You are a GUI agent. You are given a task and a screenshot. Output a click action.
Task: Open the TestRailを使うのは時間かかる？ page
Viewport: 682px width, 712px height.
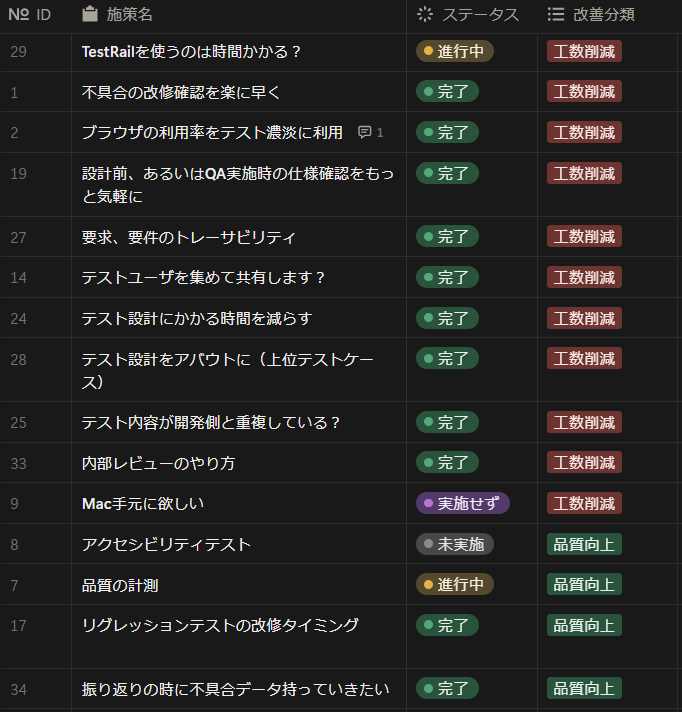click(x=191, y=52)
